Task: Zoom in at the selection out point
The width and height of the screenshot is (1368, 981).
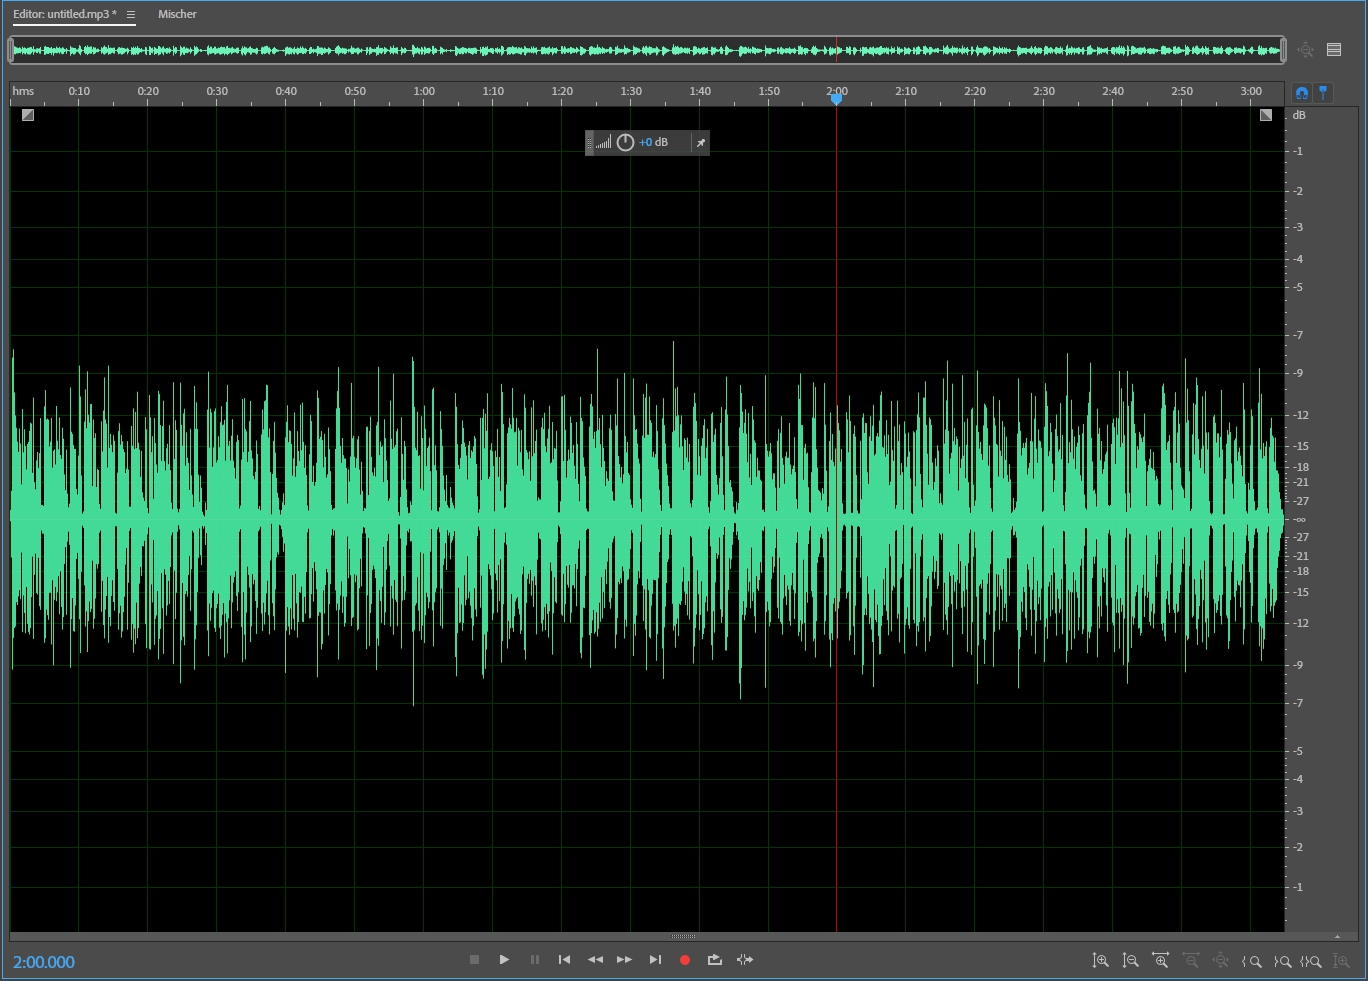Action: (x=1282, y=961)
